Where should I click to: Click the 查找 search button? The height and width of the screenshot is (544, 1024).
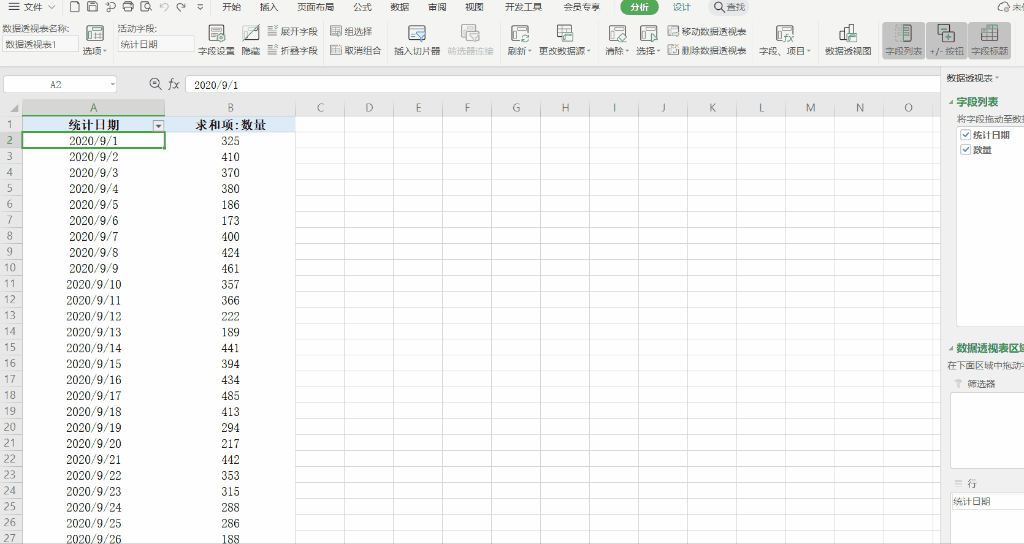tap(729, 7)
